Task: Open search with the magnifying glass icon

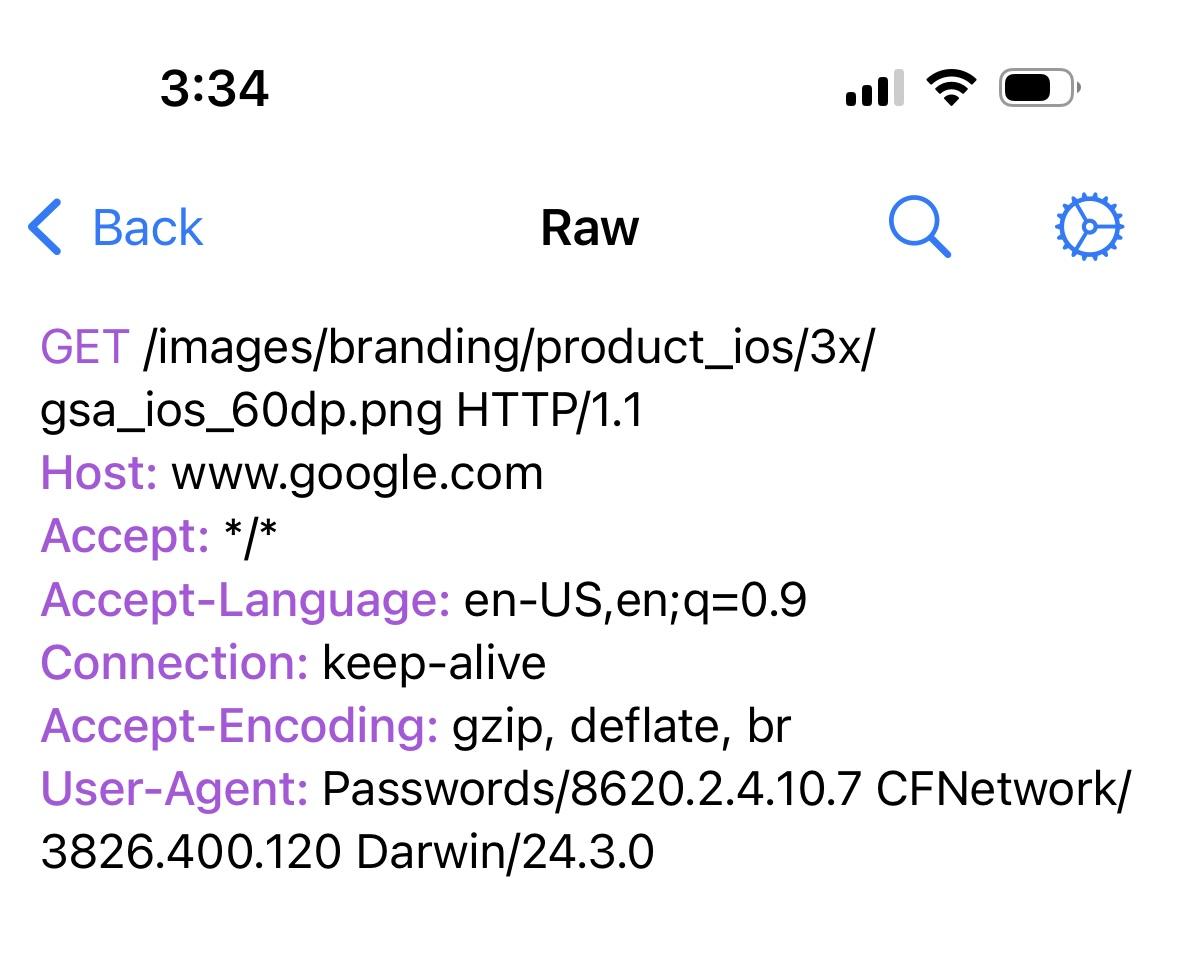Action: (x=920, y=227)
